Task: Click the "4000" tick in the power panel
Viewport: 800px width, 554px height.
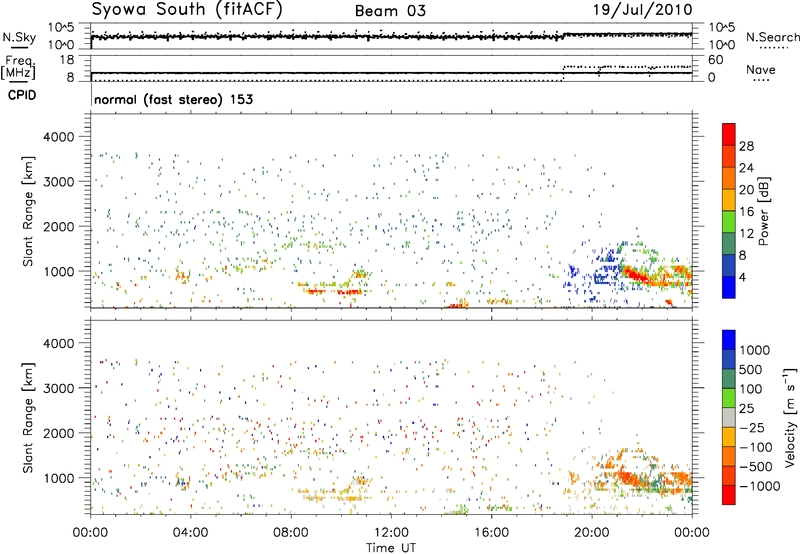Action: [x=58, y=137]
